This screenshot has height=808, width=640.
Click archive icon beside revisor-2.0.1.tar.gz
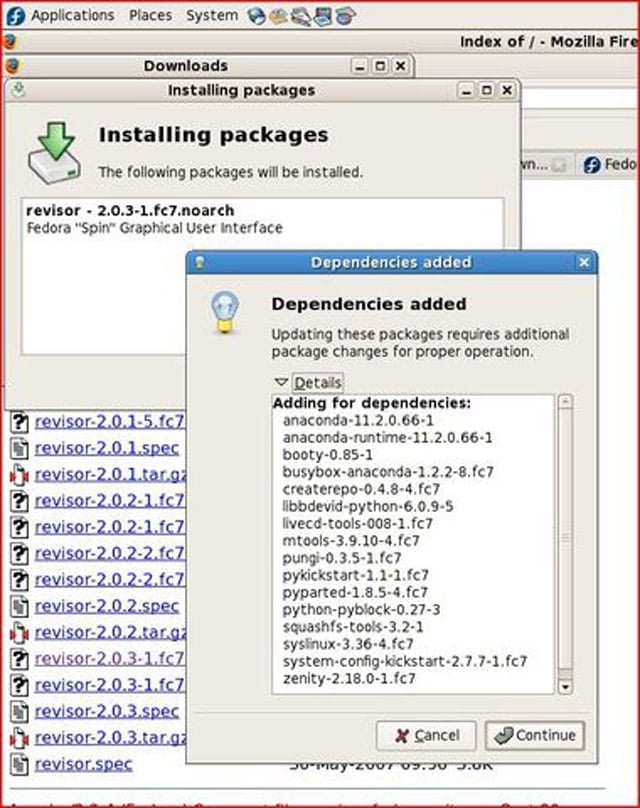tap(19, 475)
